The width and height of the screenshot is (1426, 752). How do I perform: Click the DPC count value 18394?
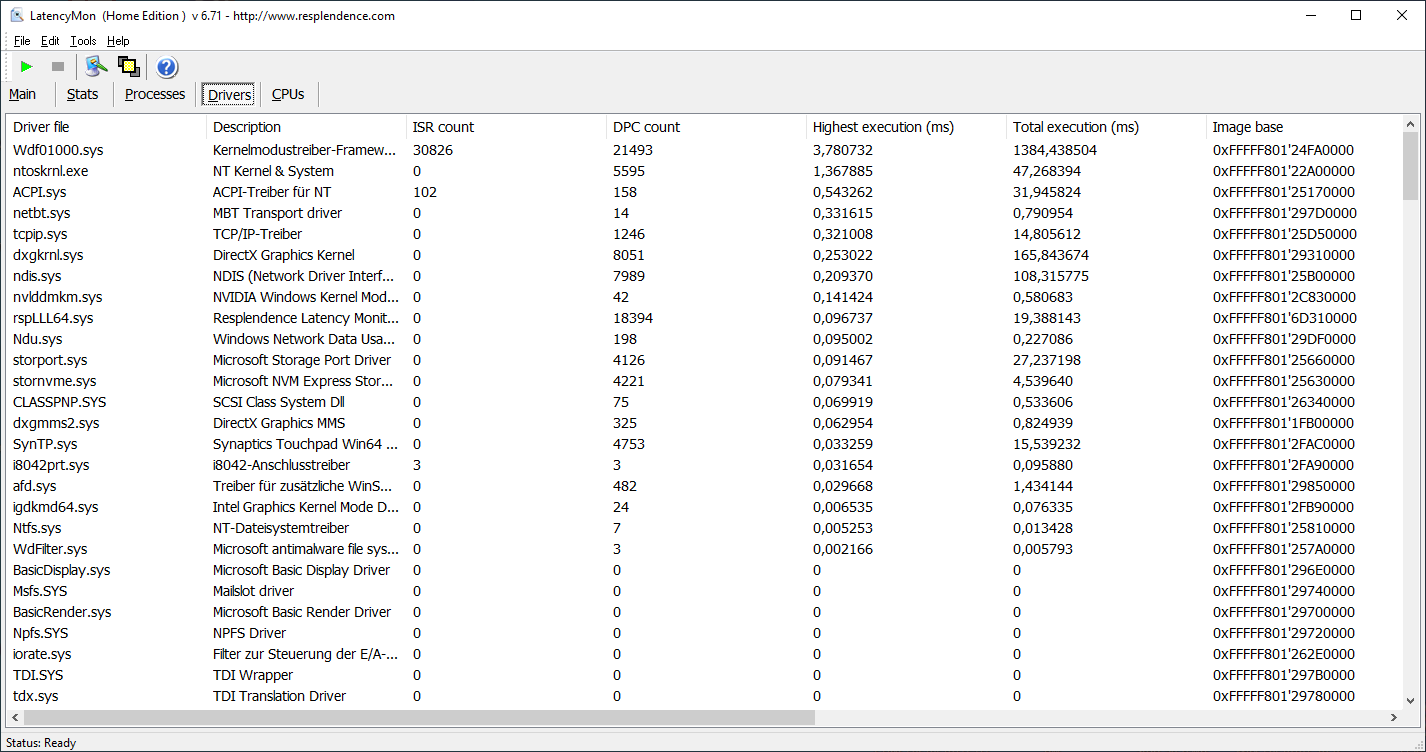coord(633,318)
